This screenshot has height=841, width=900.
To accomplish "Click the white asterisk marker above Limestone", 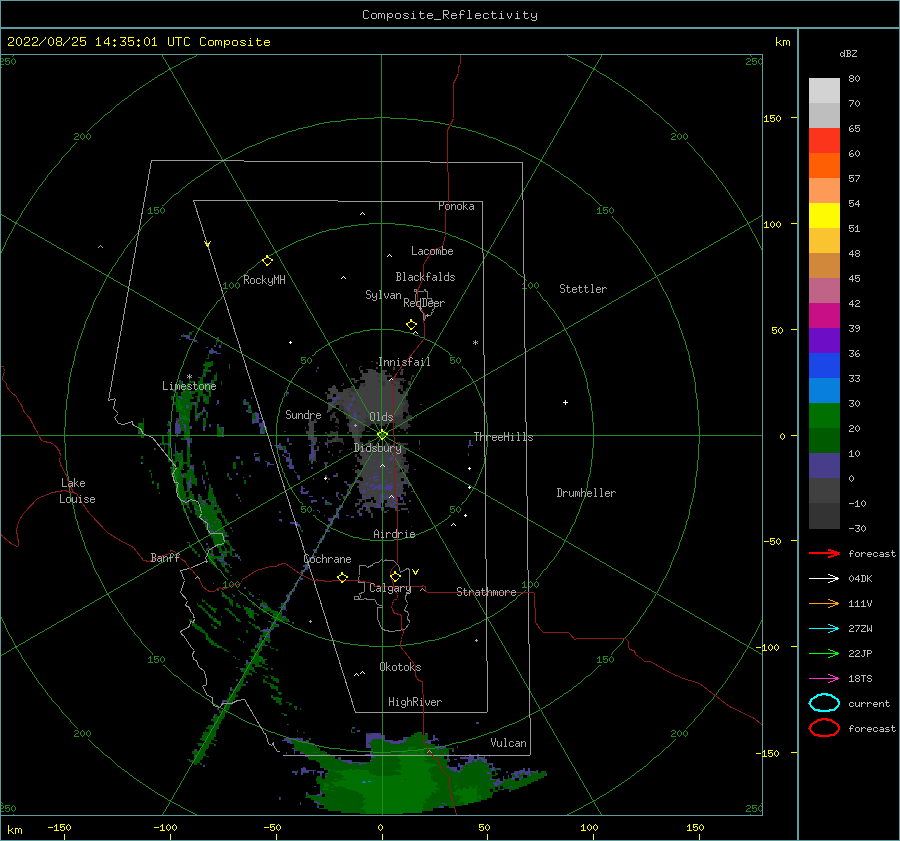I will tap(189, 377).
